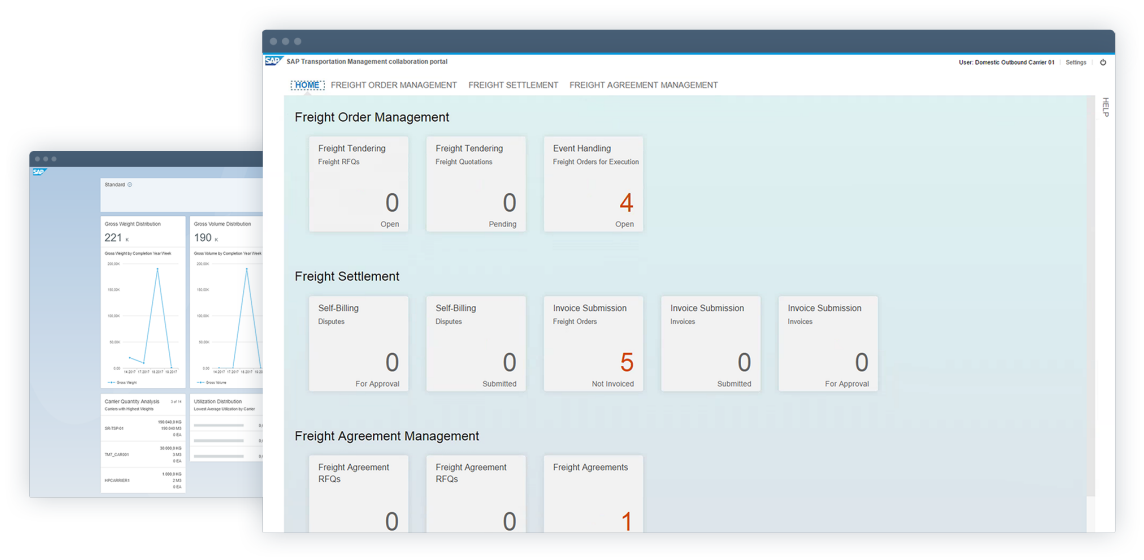The image size is (1144, 560).
Task: Select HPCARRIER1 carrier row in back window
Action: (143, 481)
